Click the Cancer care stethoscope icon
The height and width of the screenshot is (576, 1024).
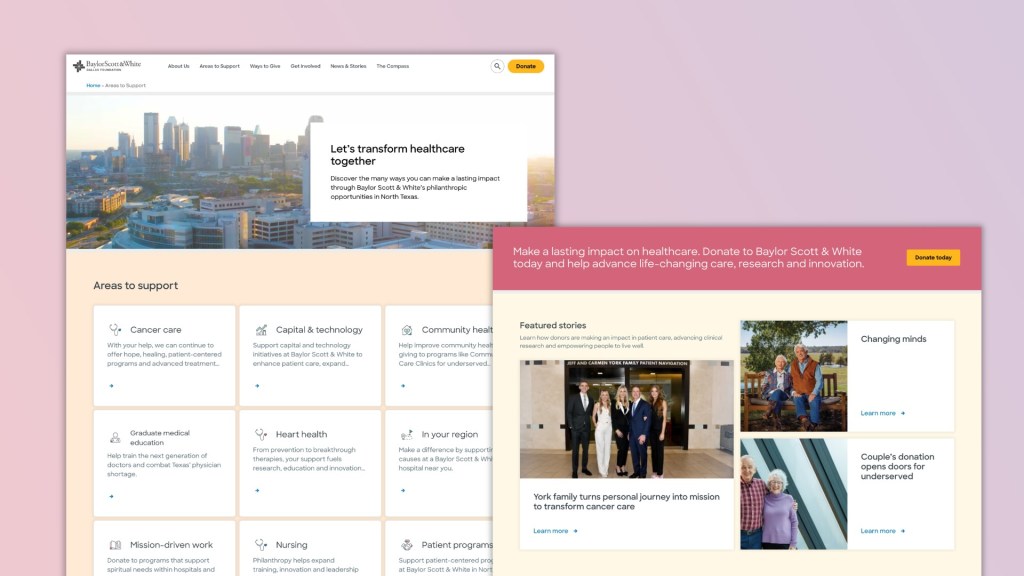coord(115,329)
